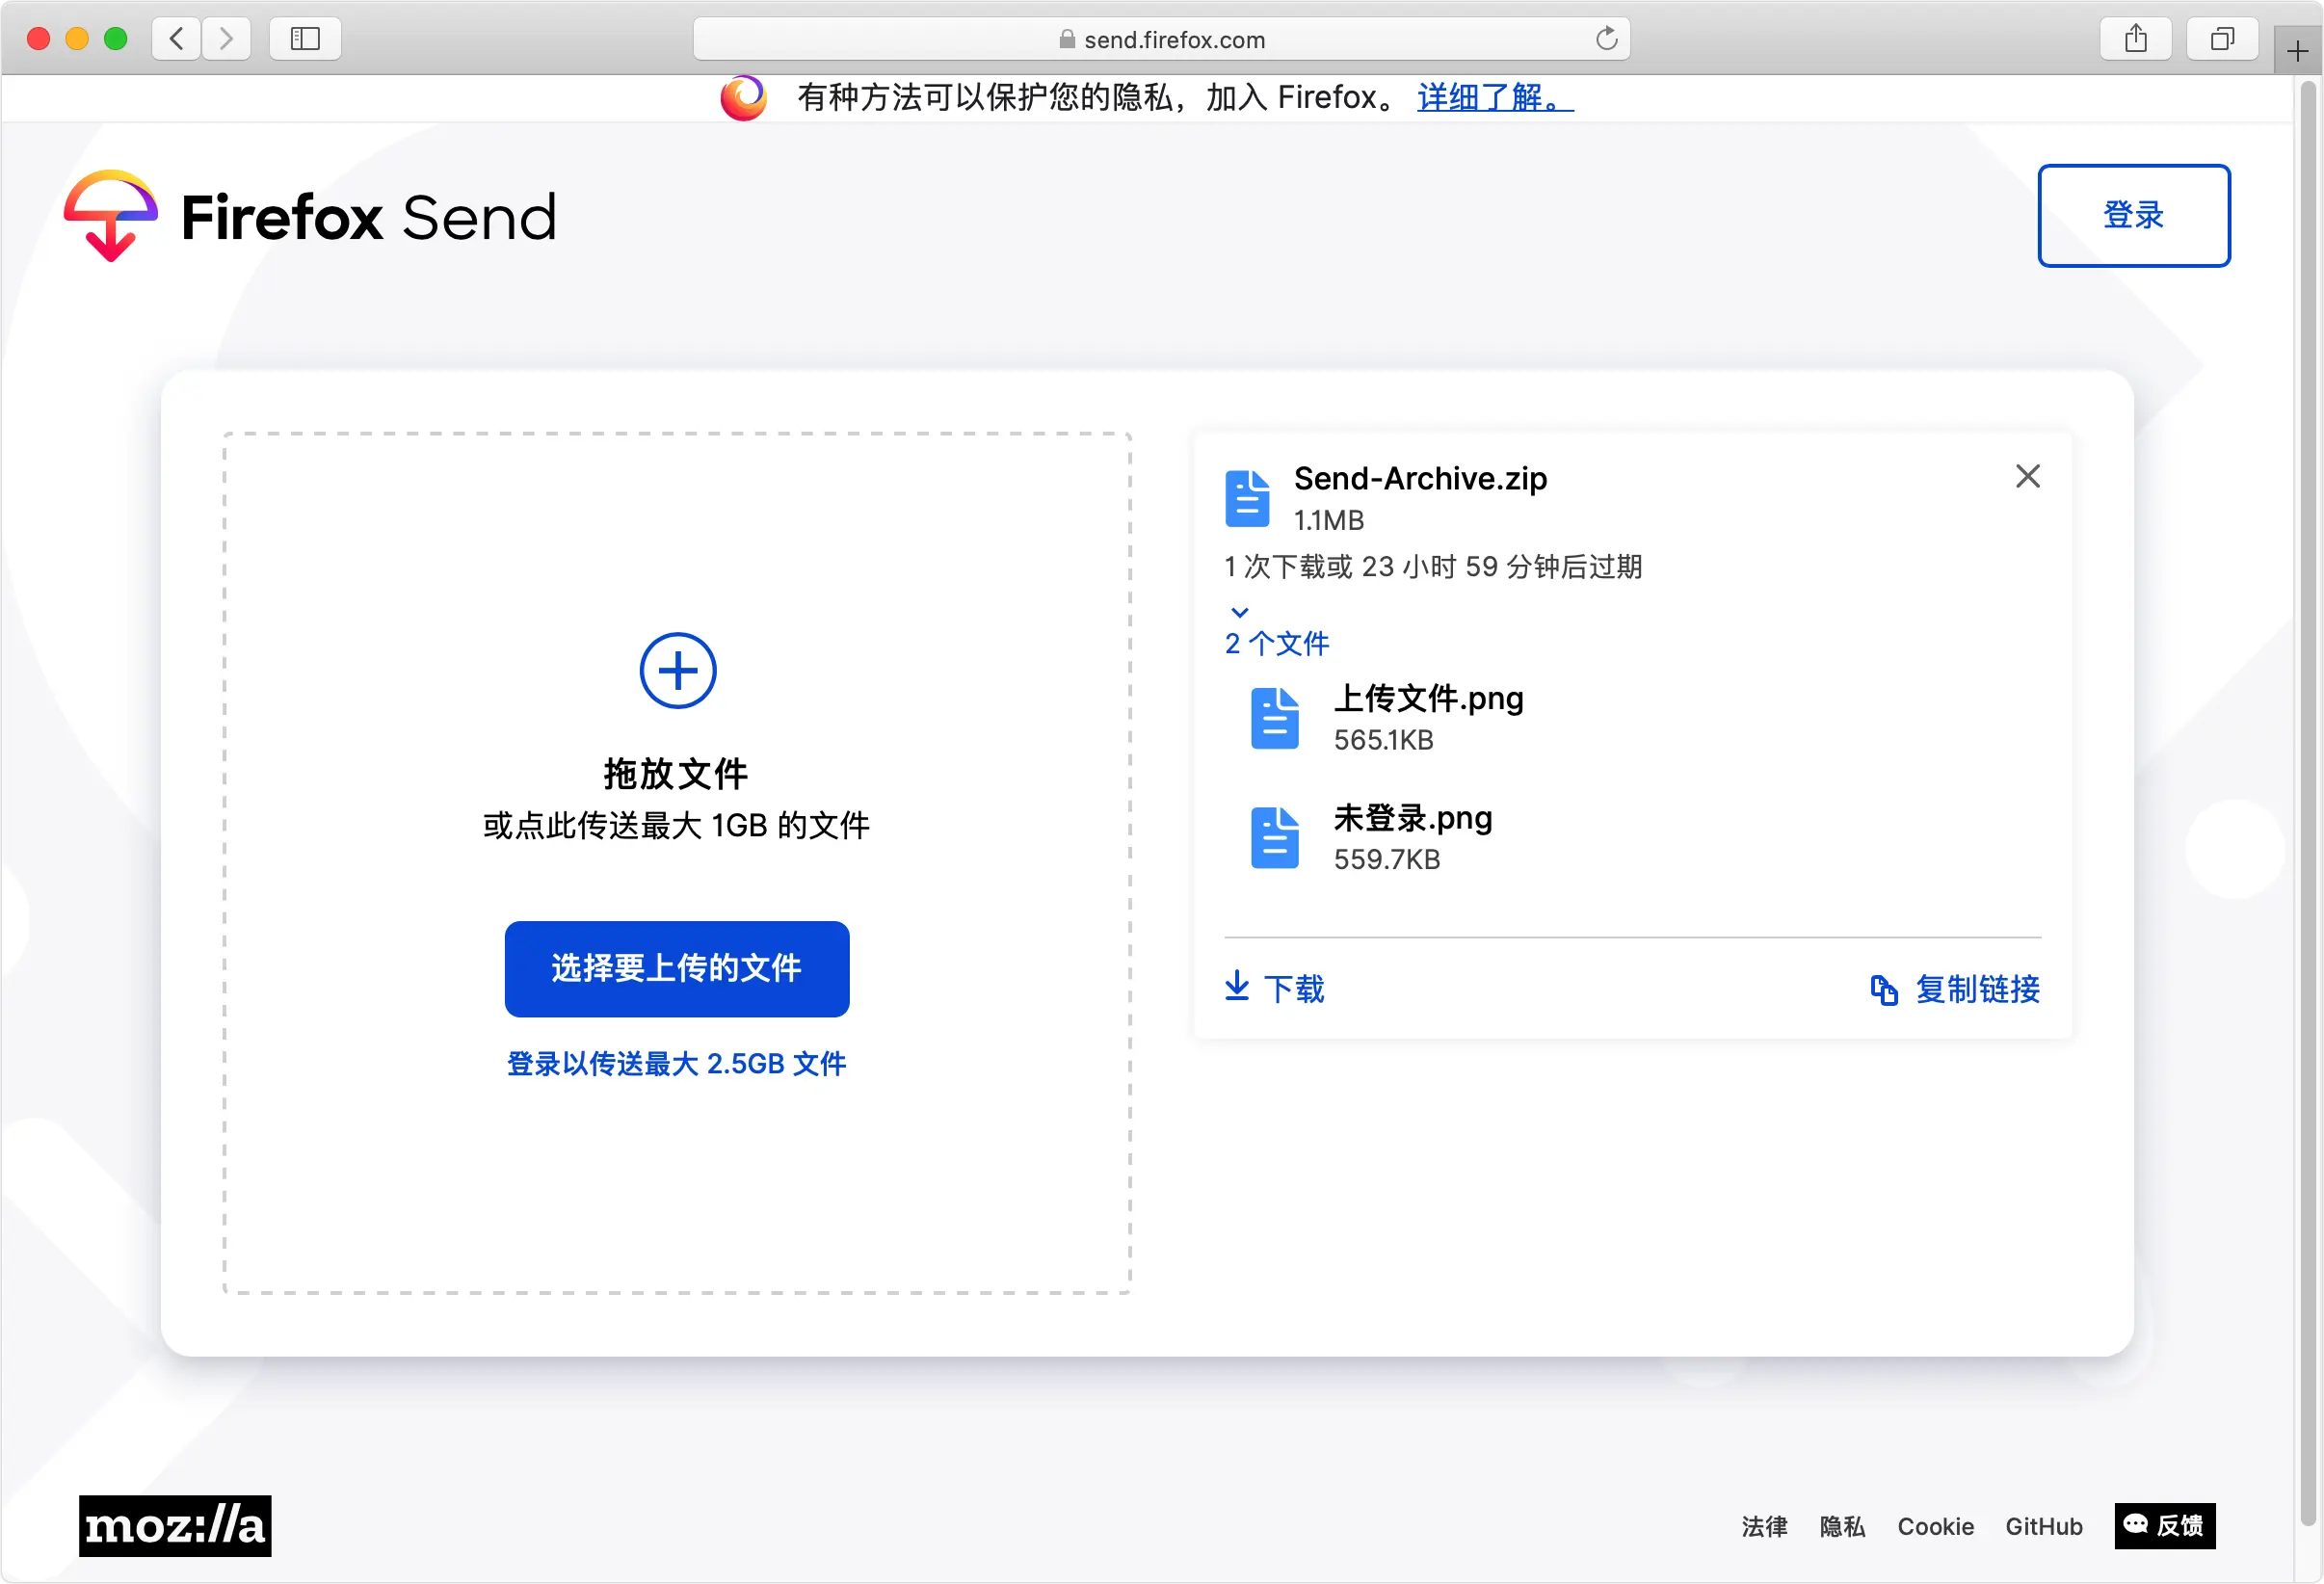The image size is (2324, 1584).
Task: Click the 未登录.png file name
Action: [x=1412, y=818]
